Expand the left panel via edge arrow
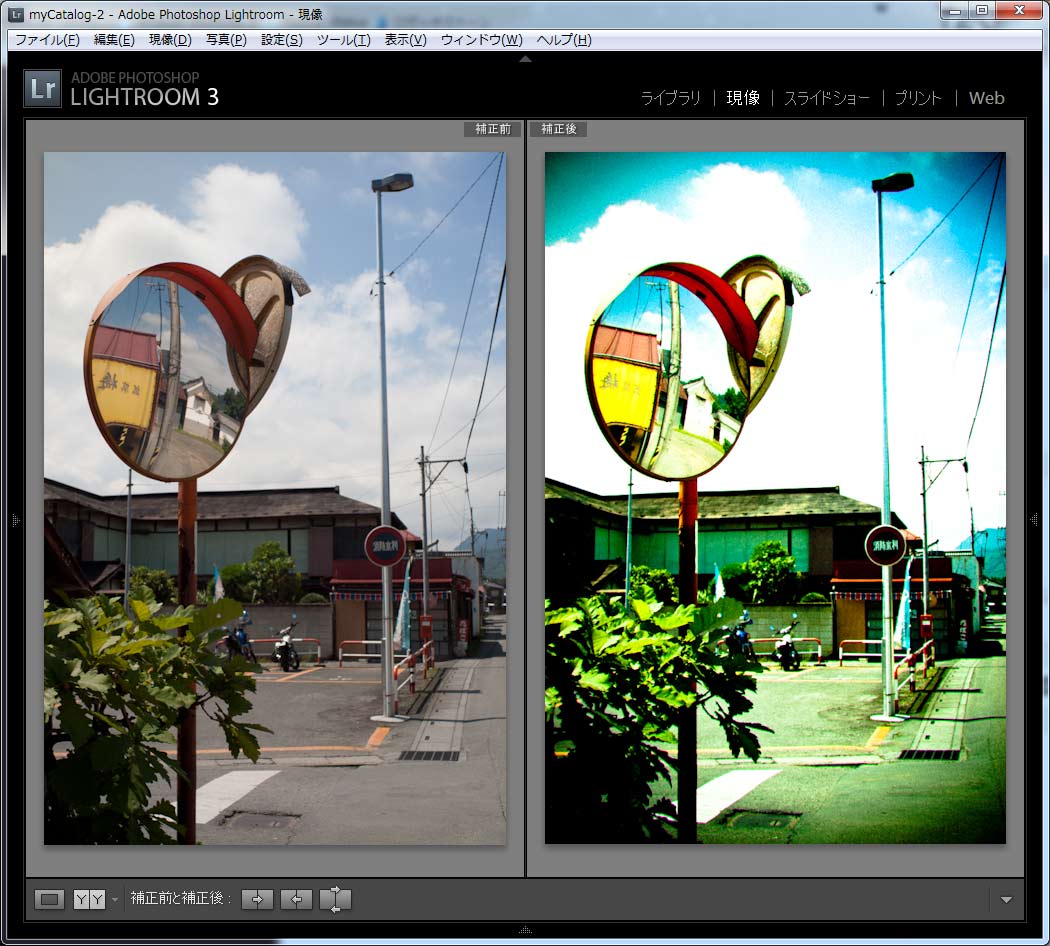Screen dimensions: 1050x946 point(14,519)
